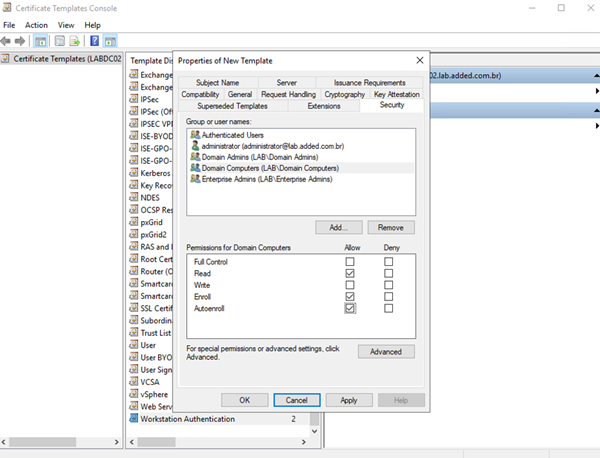Open the Action menu
The height and width of the screenshot is (458, 600).
pyautogui.click(x=36, y=24)
